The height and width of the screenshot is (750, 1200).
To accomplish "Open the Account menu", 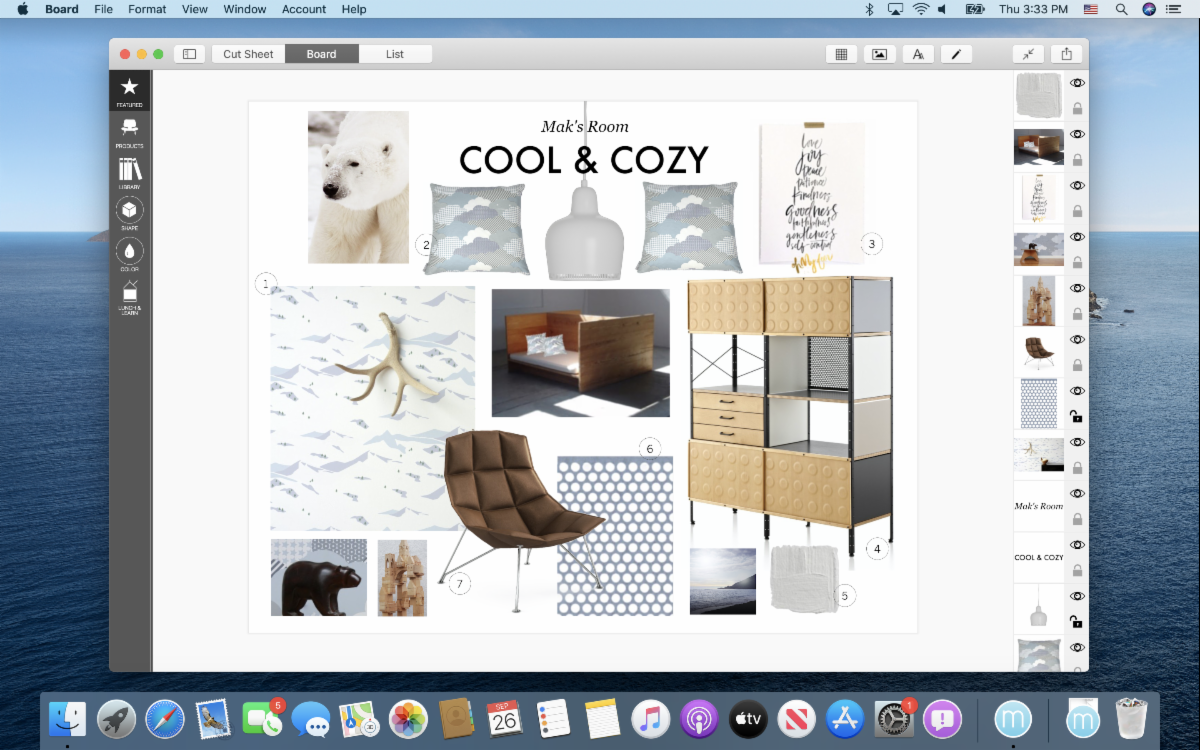I will 304,9.
